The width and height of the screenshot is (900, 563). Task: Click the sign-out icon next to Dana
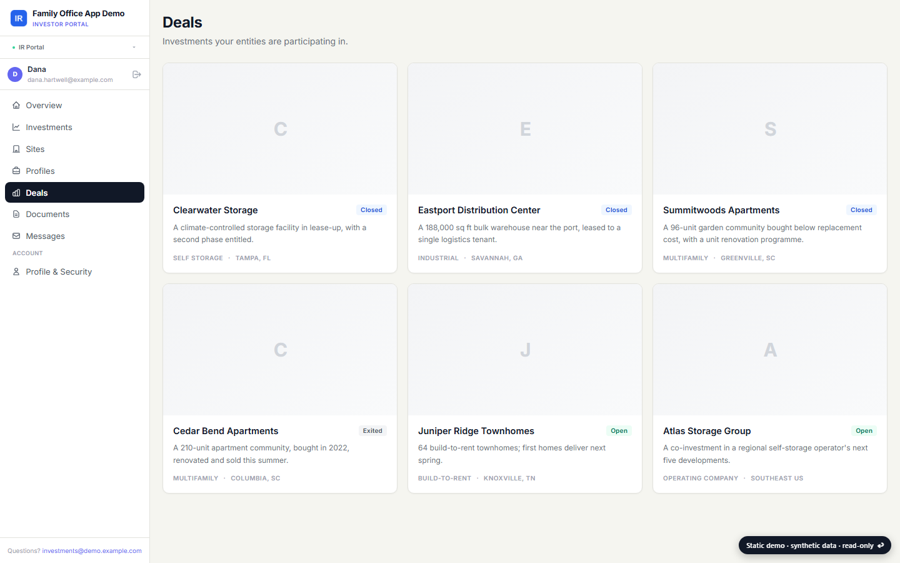point(137,74)
